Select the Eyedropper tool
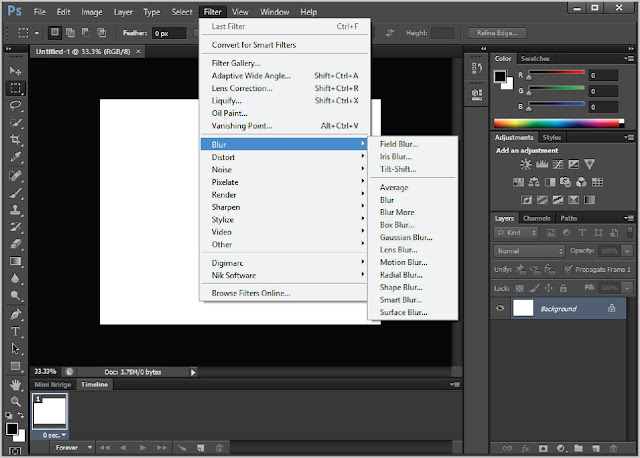This screenshot has width=640, height=458. (15, 157)
